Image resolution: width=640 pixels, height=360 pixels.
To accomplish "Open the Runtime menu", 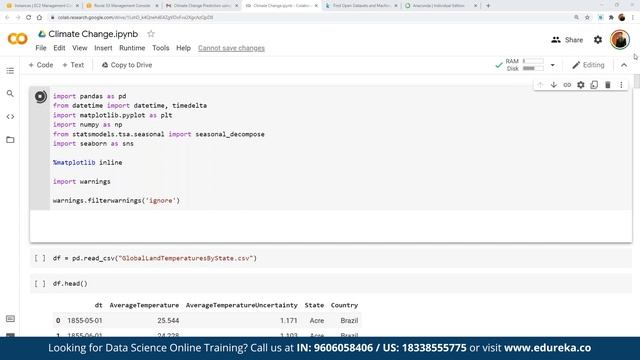I will [x=132, y=48].
